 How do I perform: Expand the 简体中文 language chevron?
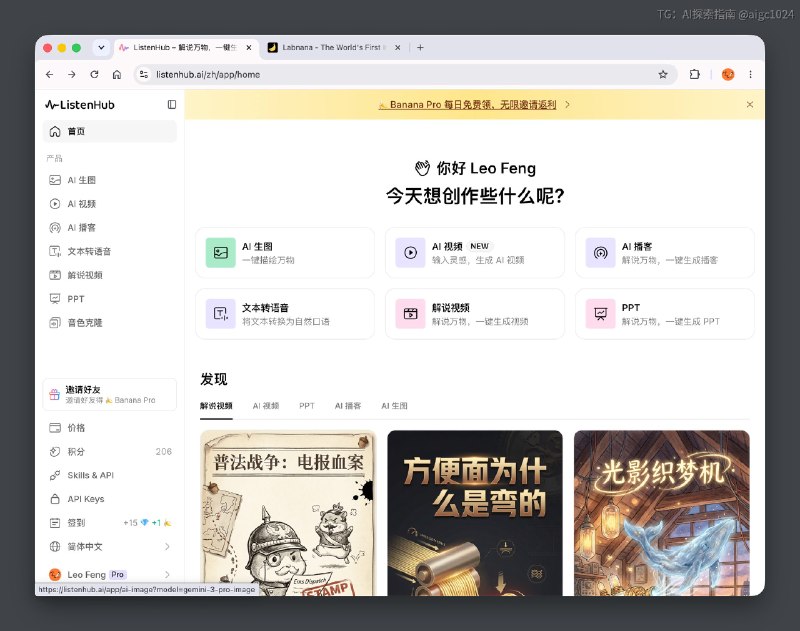pos(167,546)
